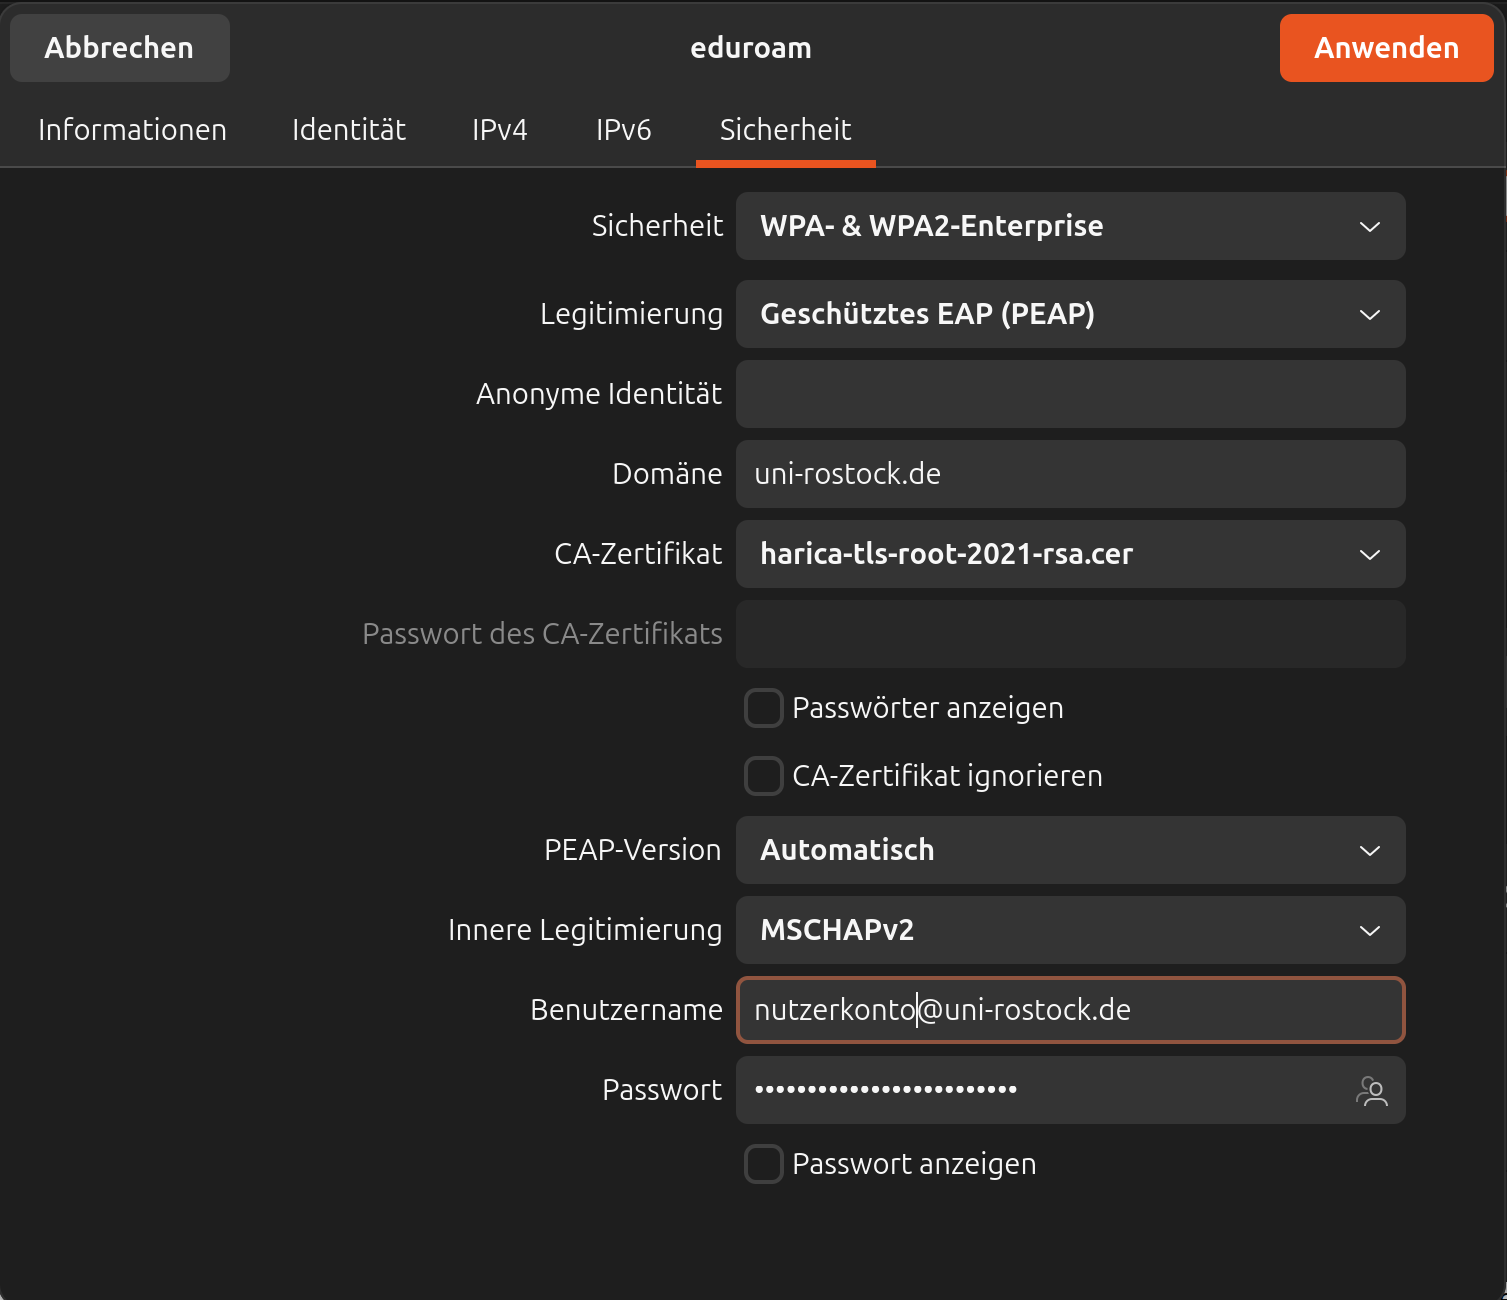Click the Benutzername label

626,1010
